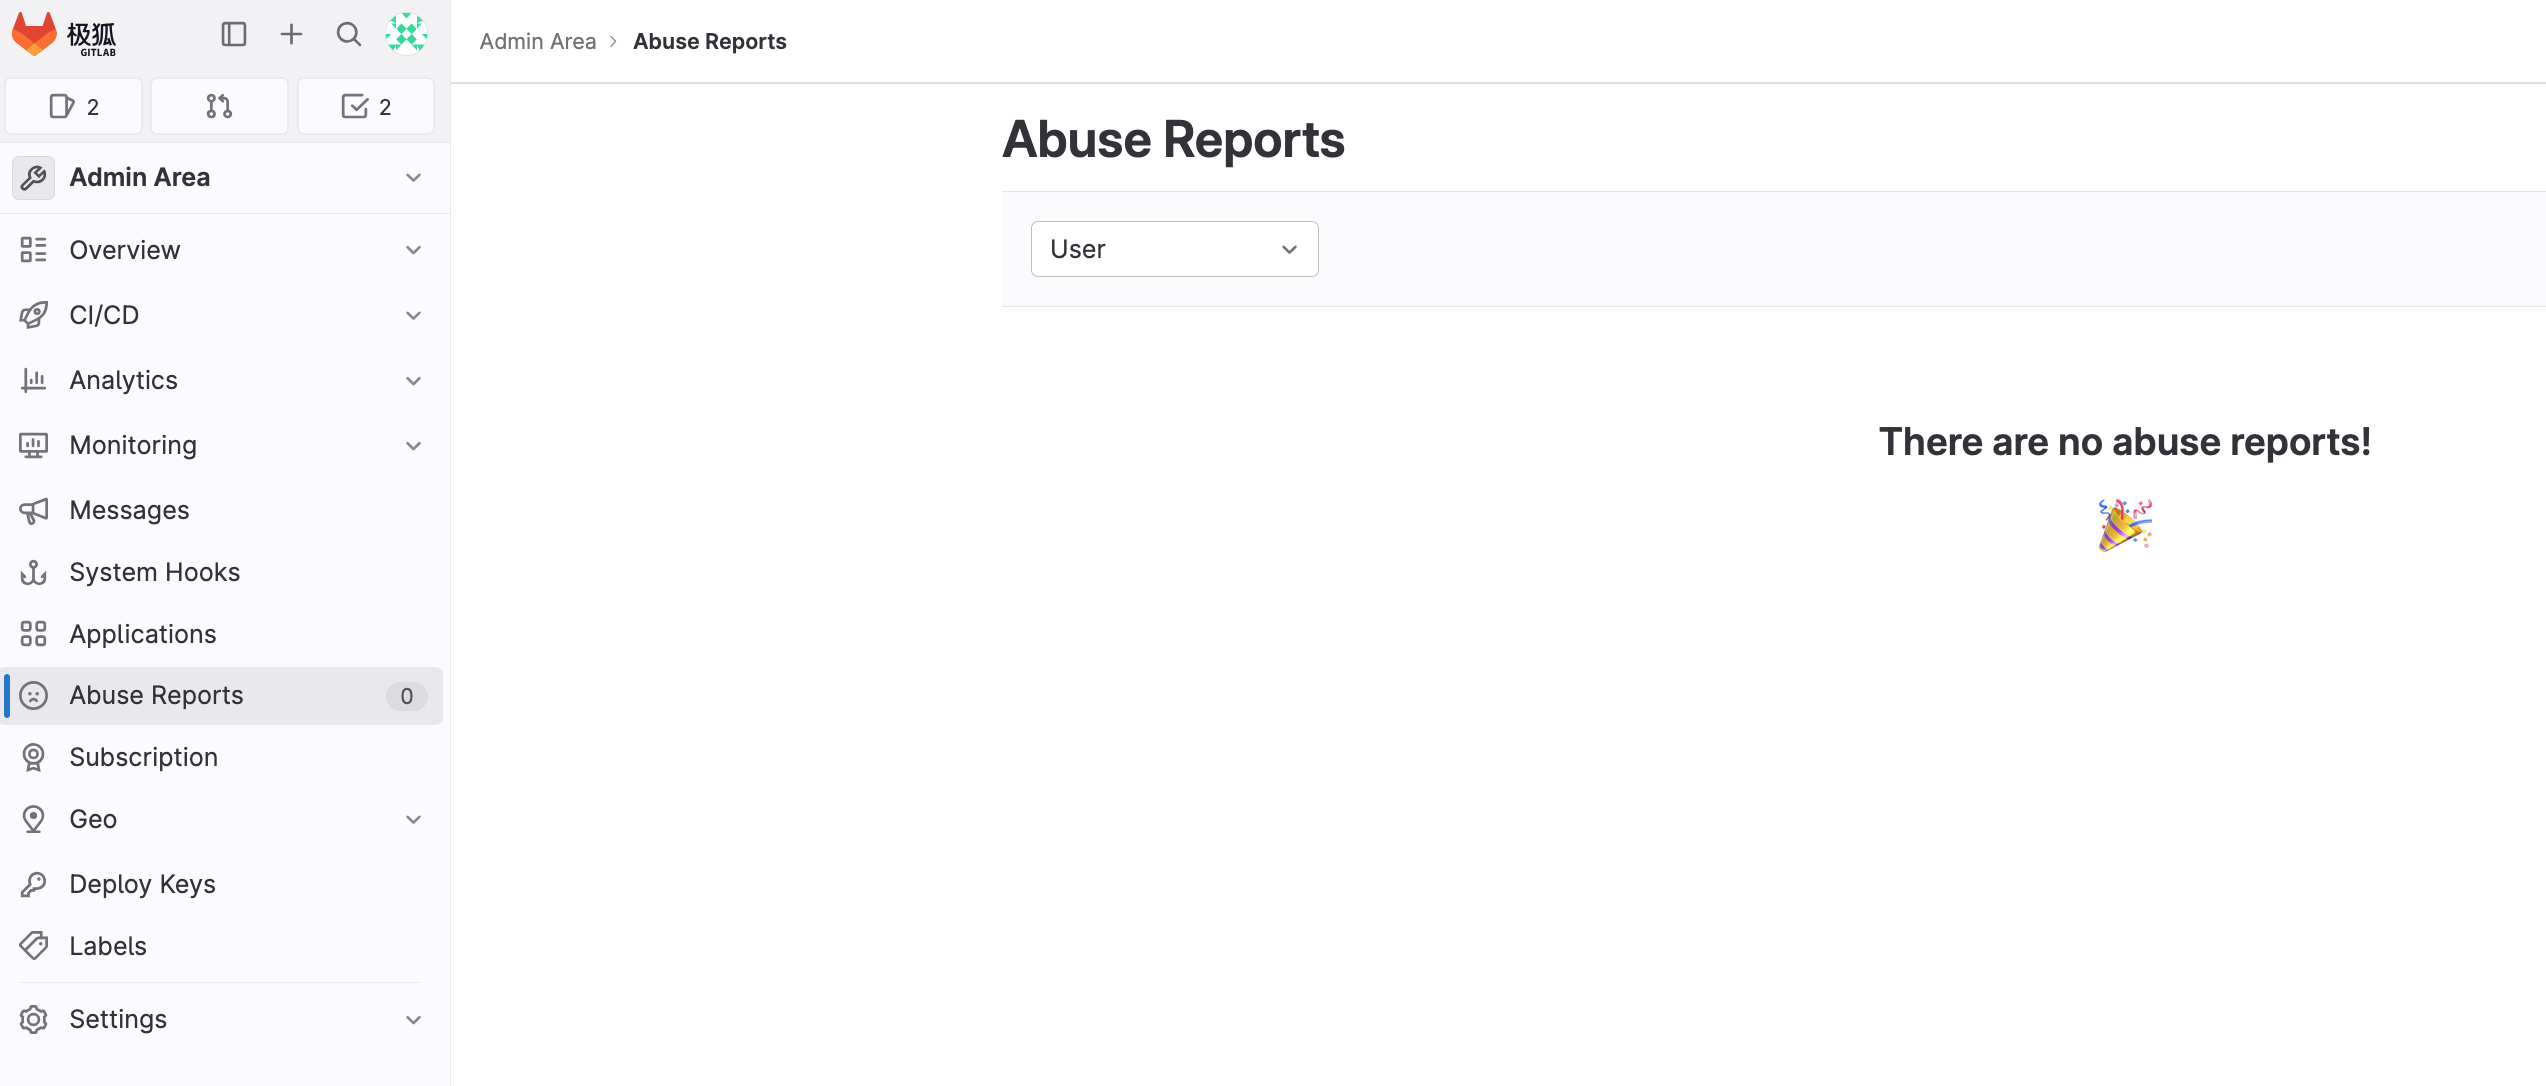The width and height of the screenshot is (2546, 1086).
Task: Open assigned issues counter
Action: [x=74, y=107]
